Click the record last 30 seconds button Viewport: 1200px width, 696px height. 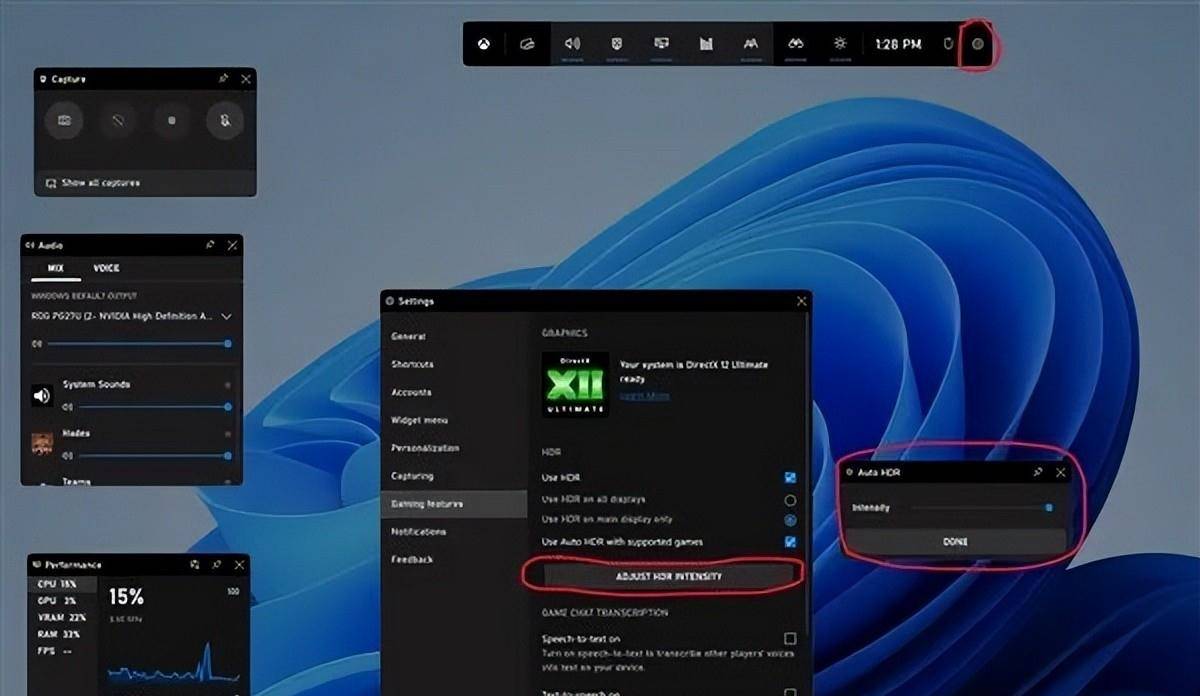(118, 120)
